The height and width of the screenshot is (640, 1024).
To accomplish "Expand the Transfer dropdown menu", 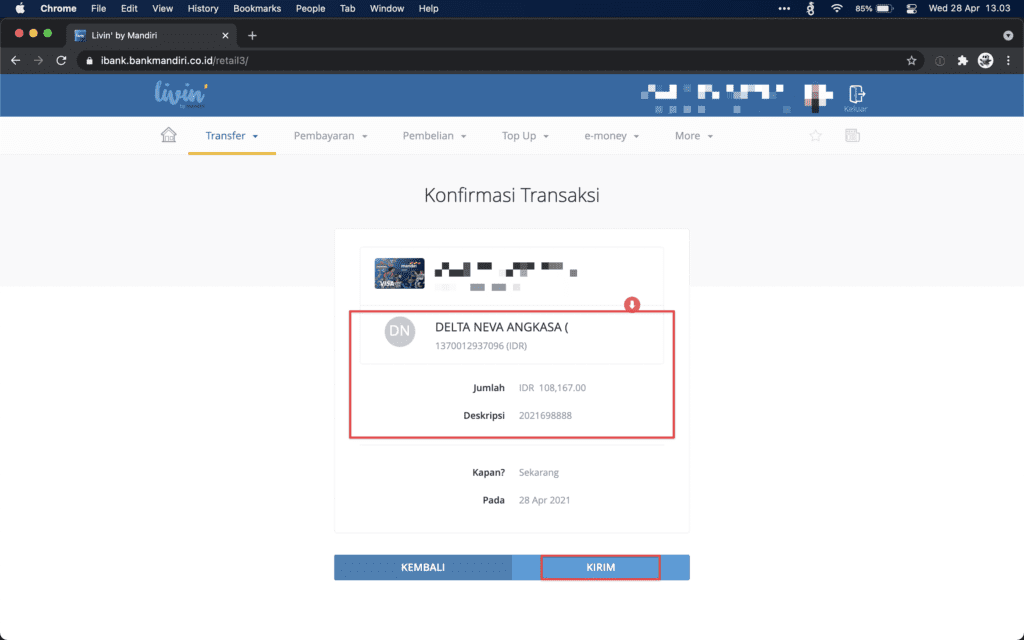I will 232,136.
